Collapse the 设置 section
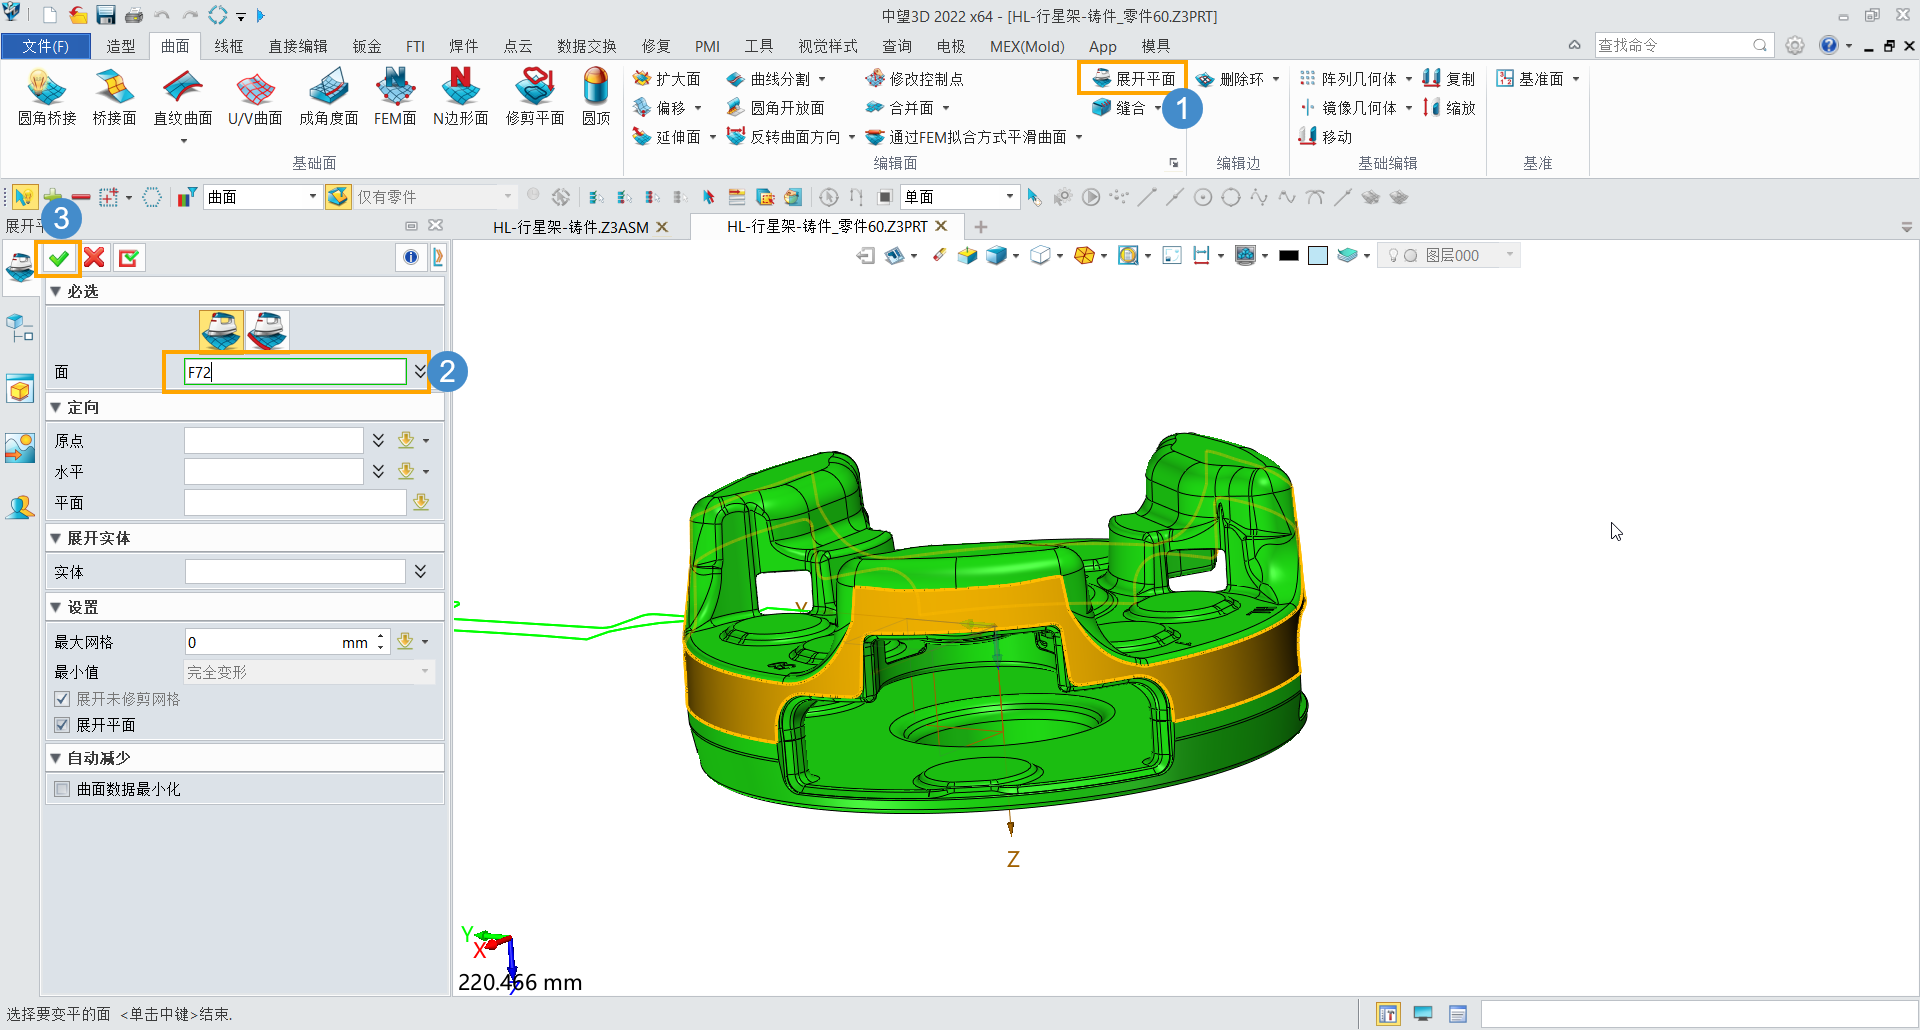1920x1030 pixels. [56, 607]
